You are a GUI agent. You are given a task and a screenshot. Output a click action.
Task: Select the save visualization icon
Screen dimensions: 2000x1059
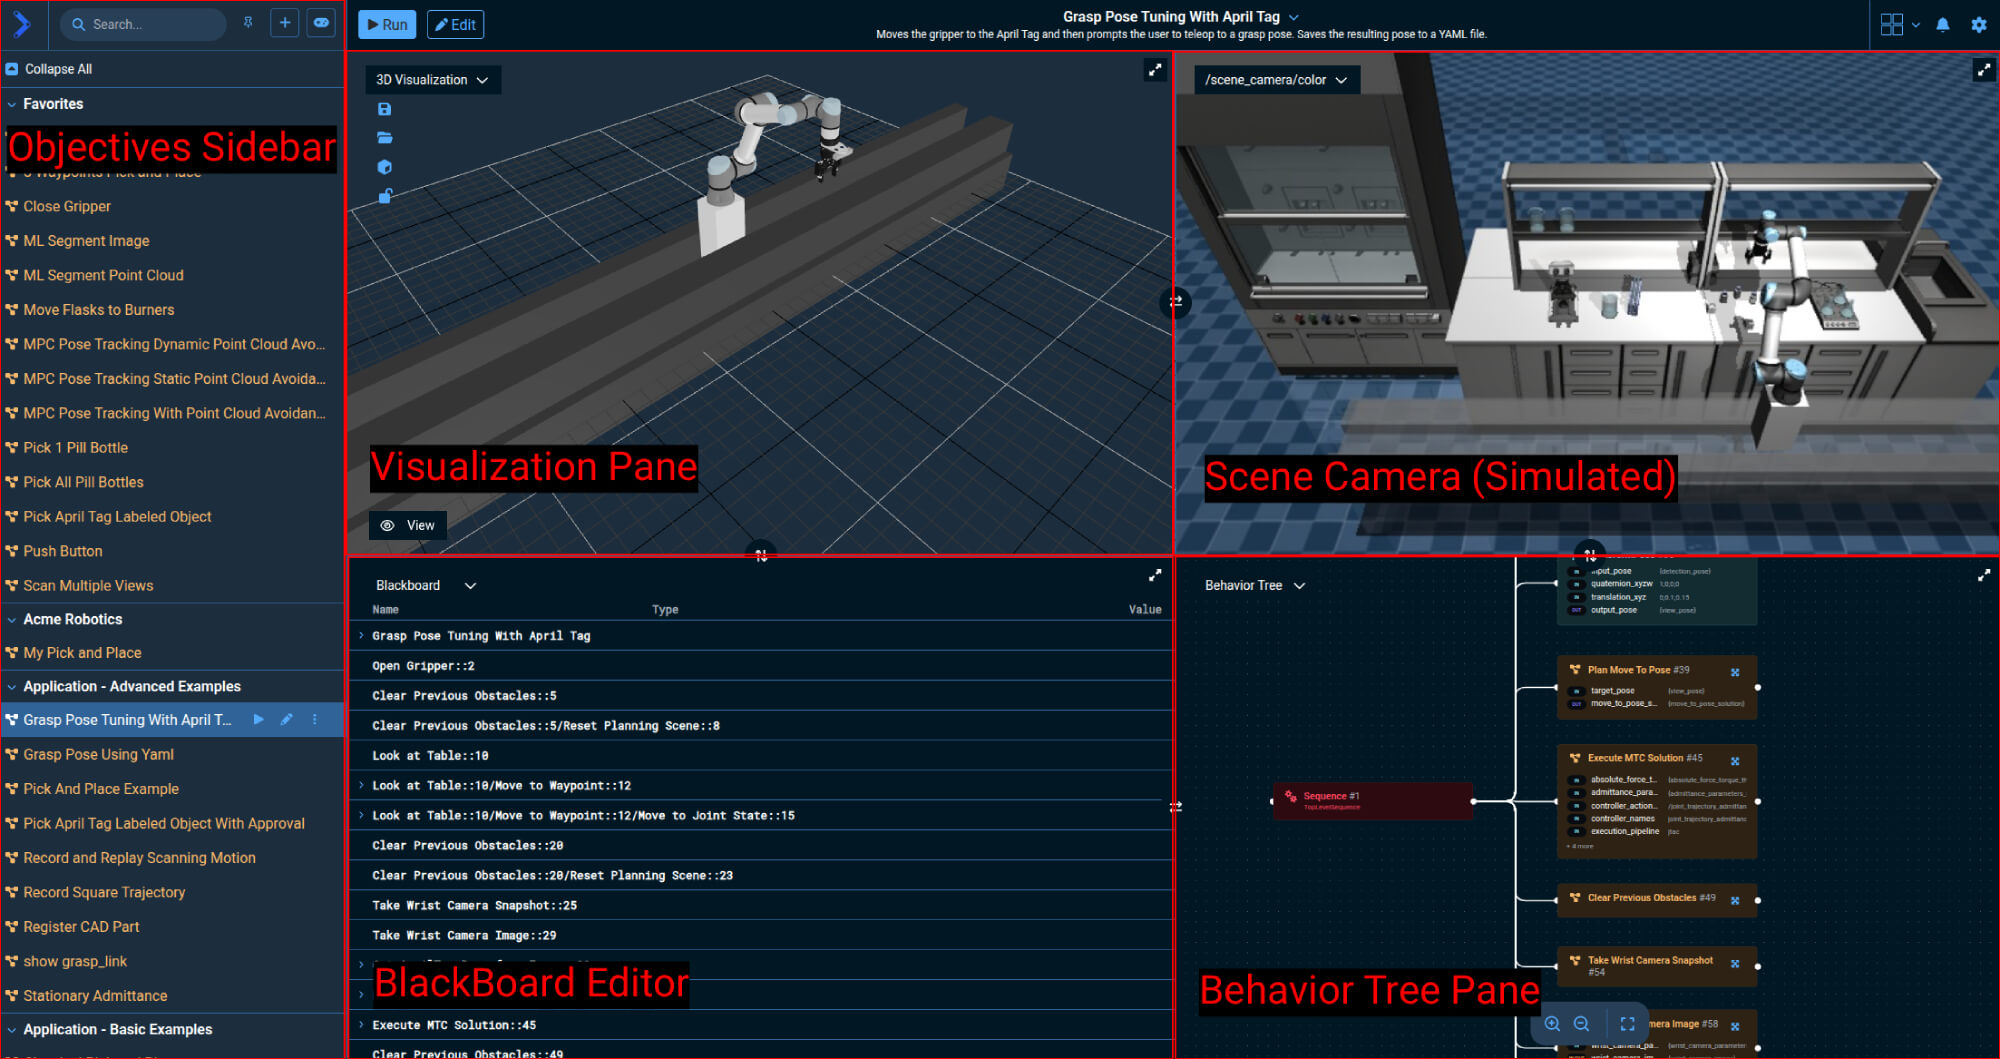pos(385,108)
